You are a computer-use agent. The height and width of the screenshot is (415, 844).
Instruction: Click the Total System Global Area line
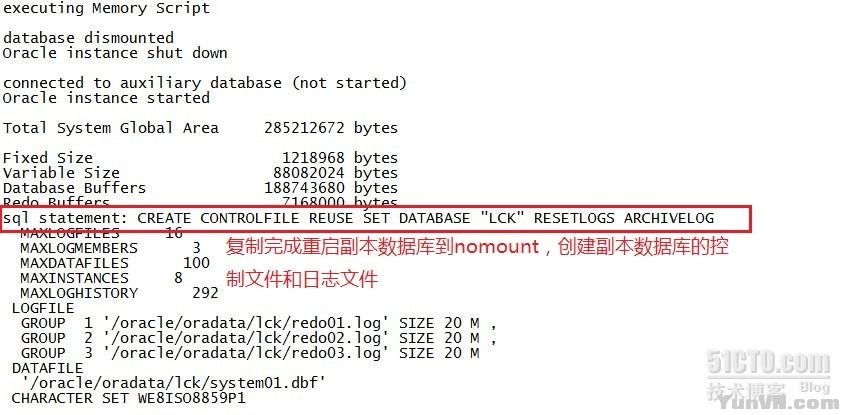tap(200, 128)
